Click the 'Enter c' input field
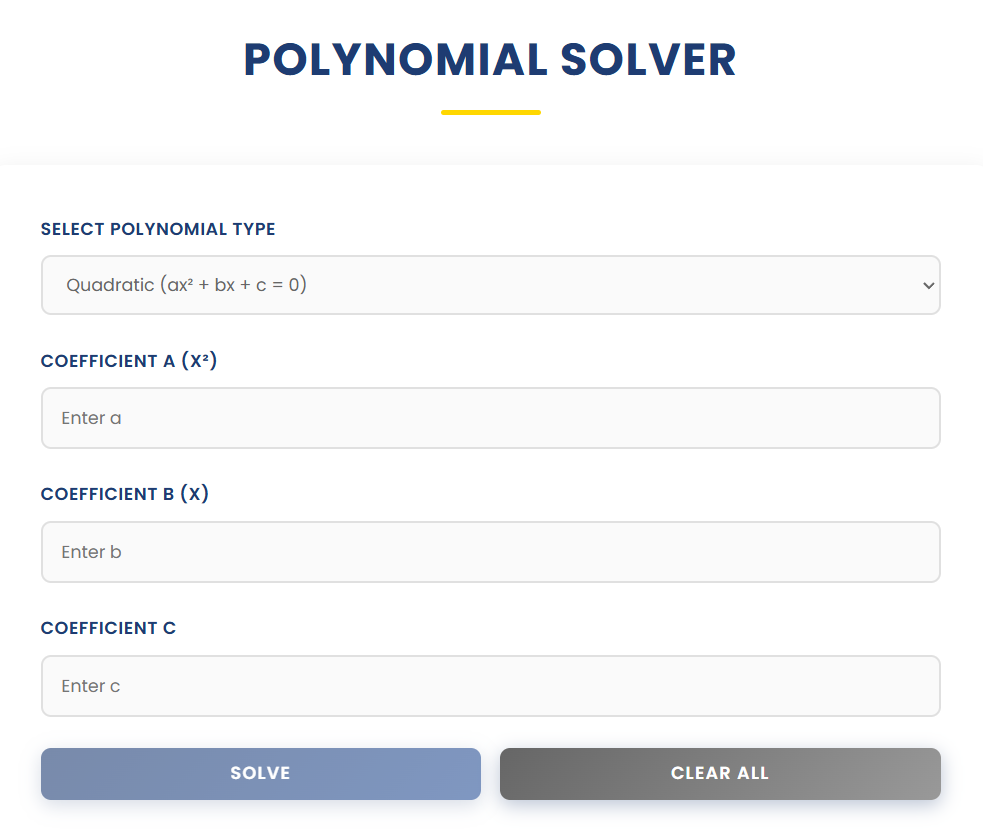983x829 pixels. pos(490,685)
